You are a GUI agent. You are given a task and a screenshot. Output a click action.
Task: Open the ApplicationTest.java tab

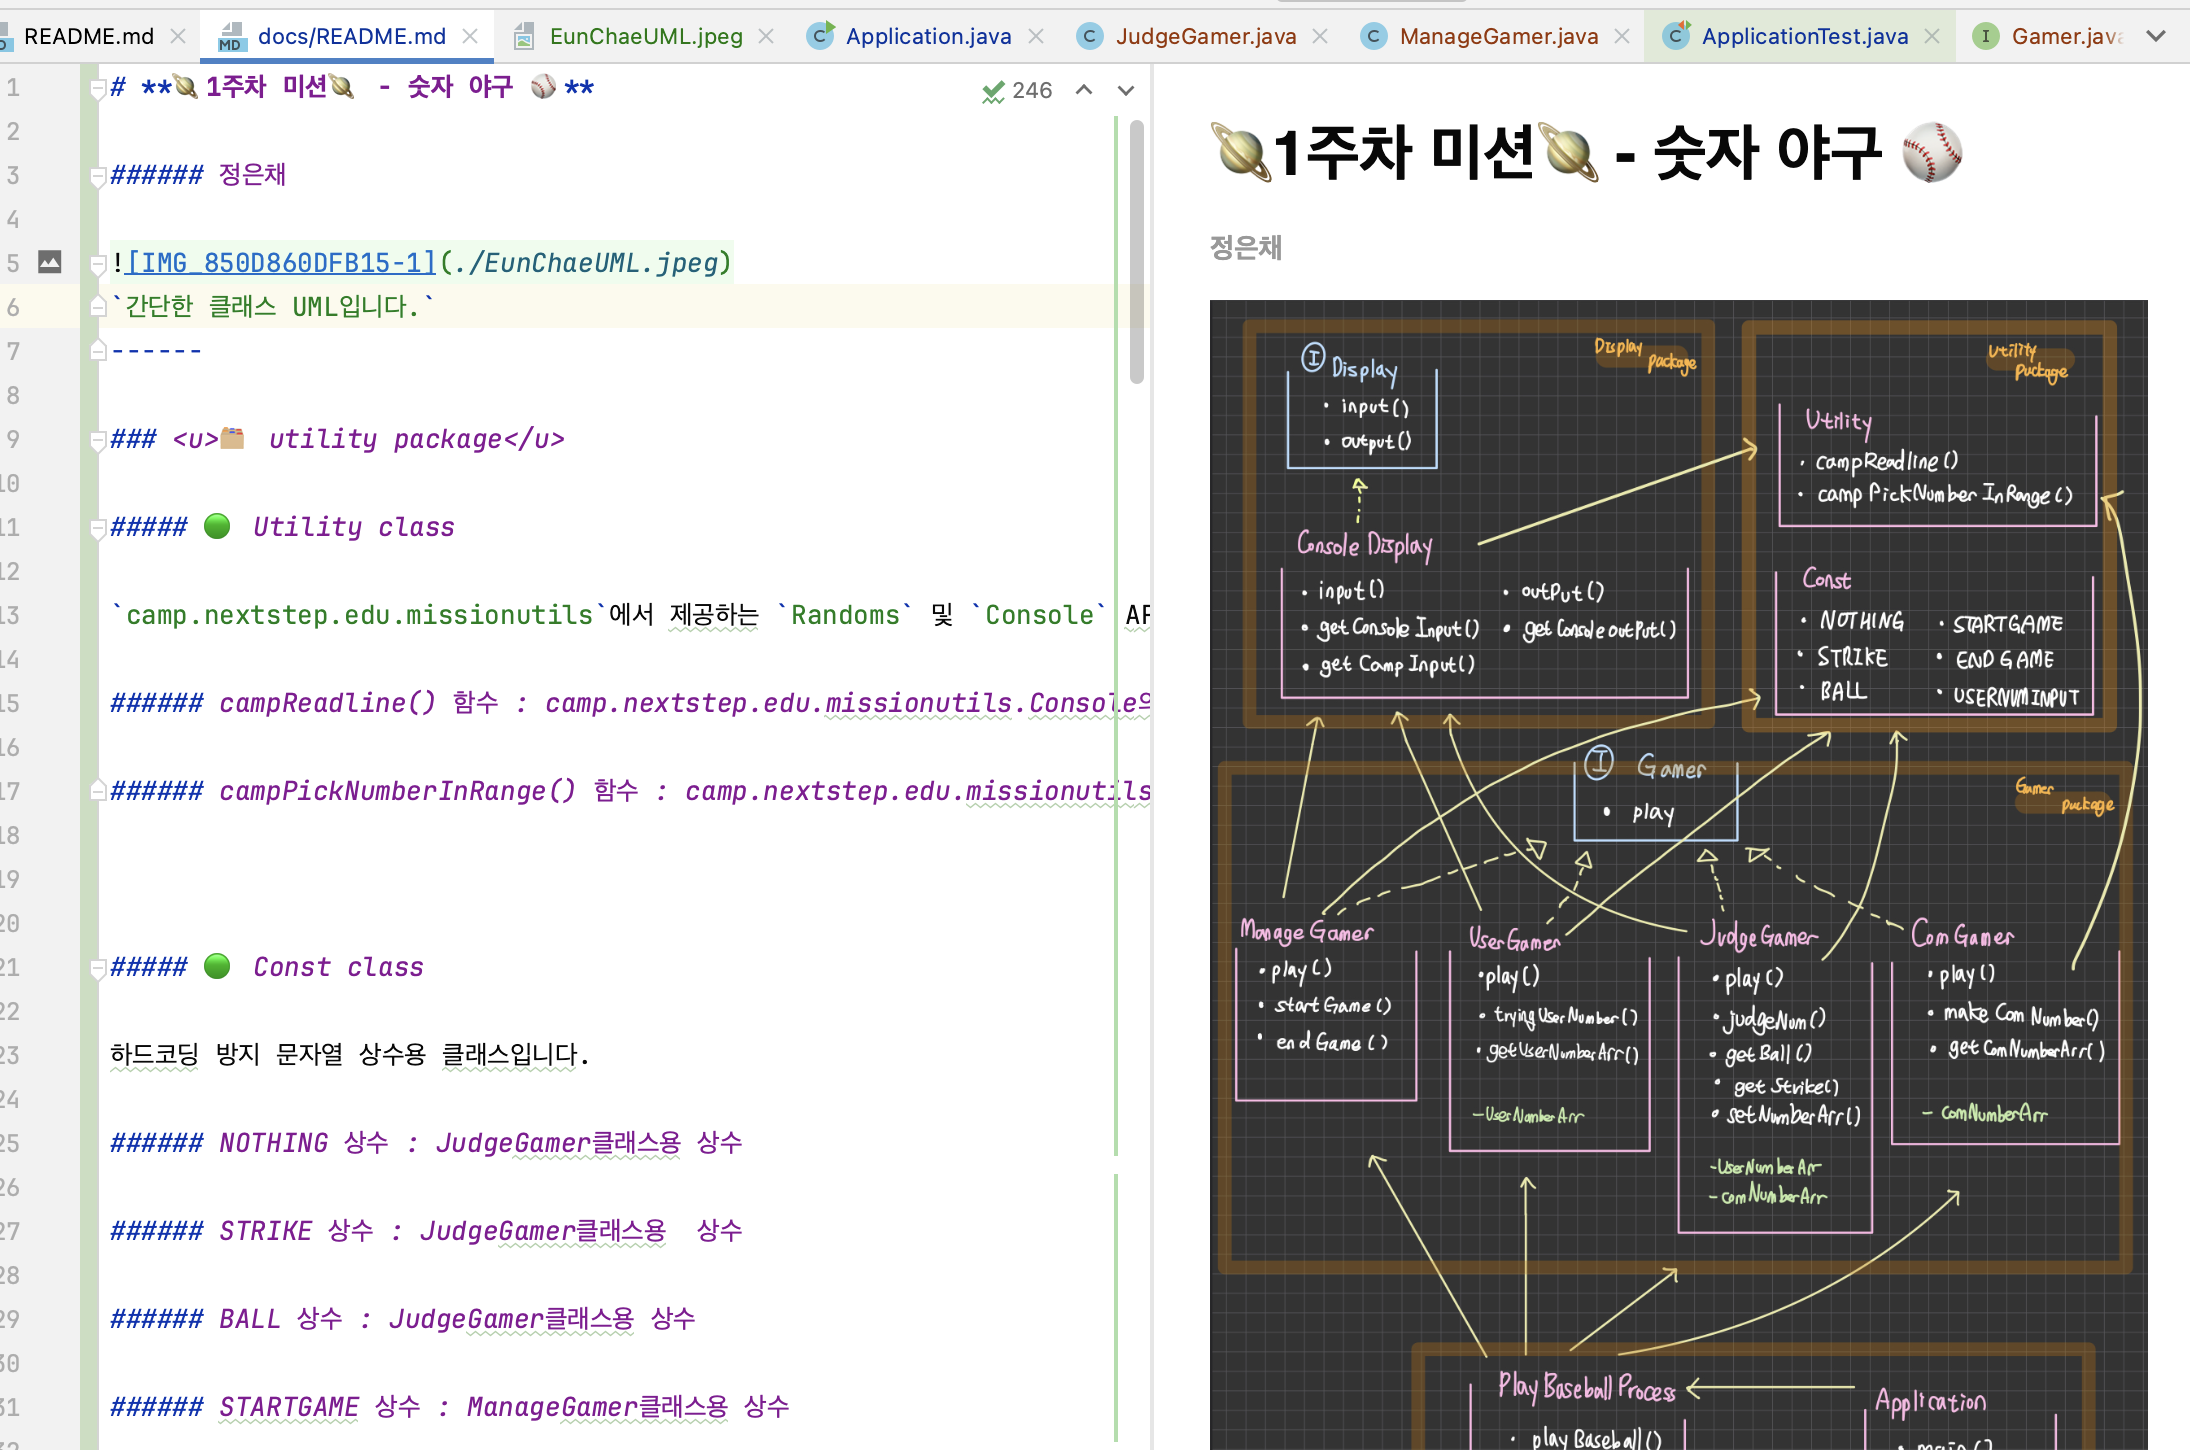pyautogui.click(x=1803, y=36)
